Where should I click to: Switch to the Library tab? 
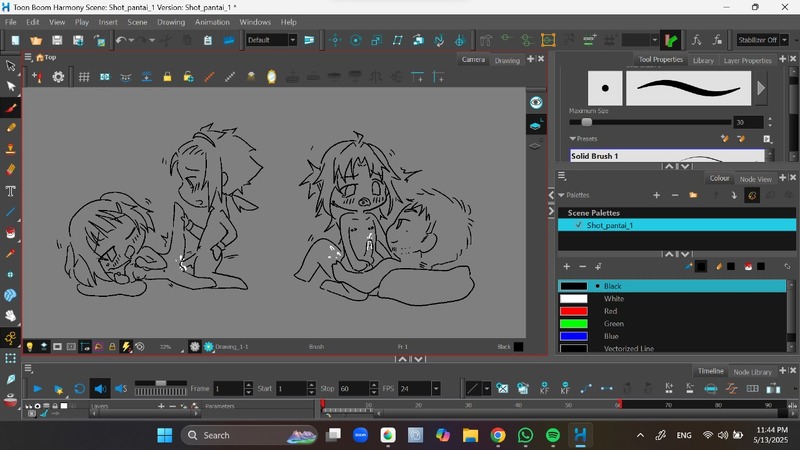(703, 60)
